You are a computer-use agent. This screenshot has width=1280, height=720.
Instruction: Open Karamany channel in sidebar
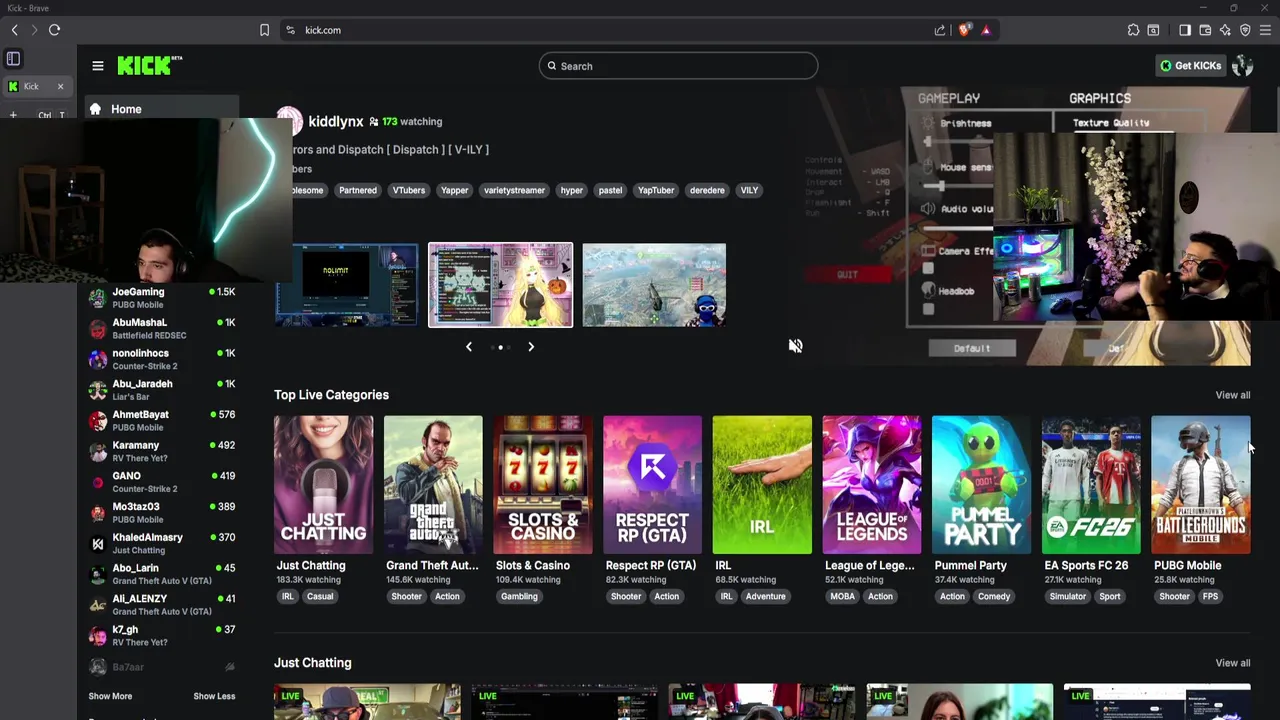[x=162, y=451]
